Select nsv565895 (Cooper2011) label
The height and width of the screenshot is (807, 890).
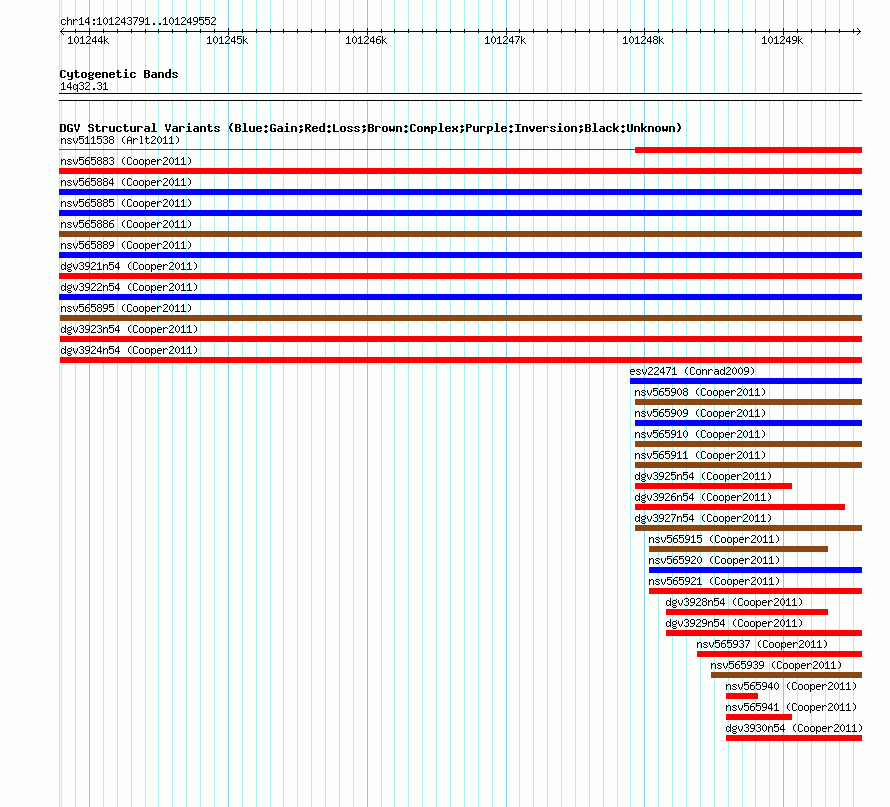click(x=126, y=308)
